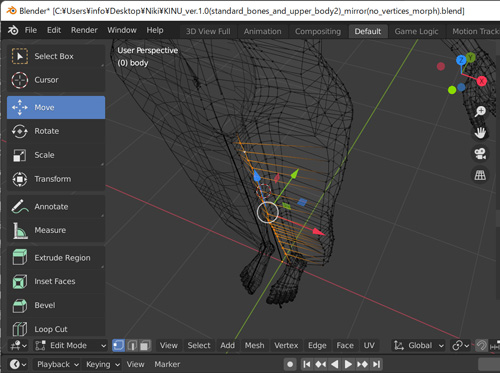500x373 pixels.
Task: Jump to first frame
Action: (x=307, y=364)
